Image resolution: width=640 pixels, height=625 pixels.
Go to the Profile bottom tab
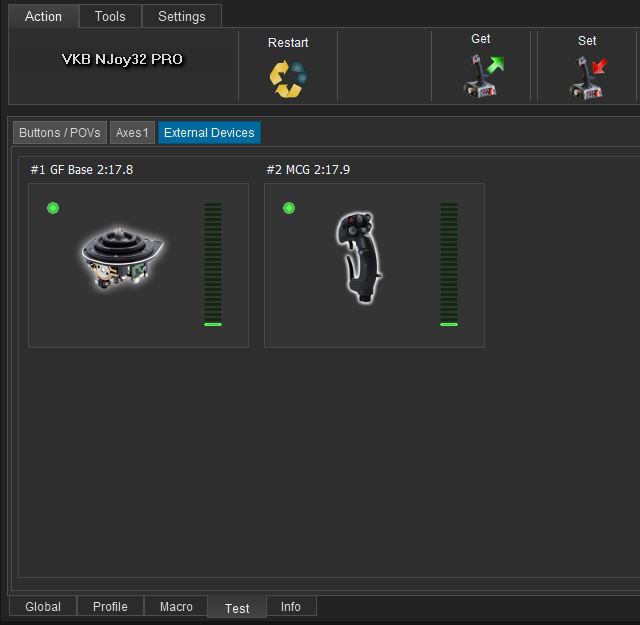(x=110, y=607)
